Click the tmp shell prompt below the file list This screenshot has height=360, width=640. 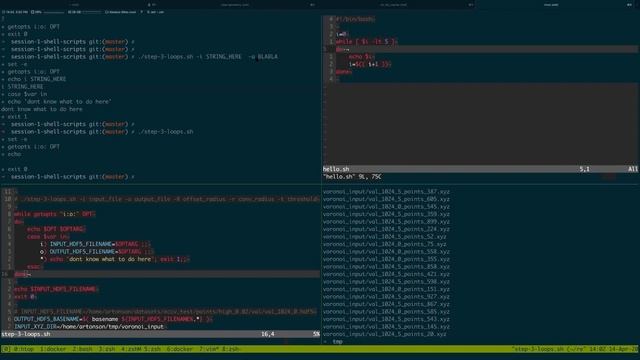pos(333,342)
